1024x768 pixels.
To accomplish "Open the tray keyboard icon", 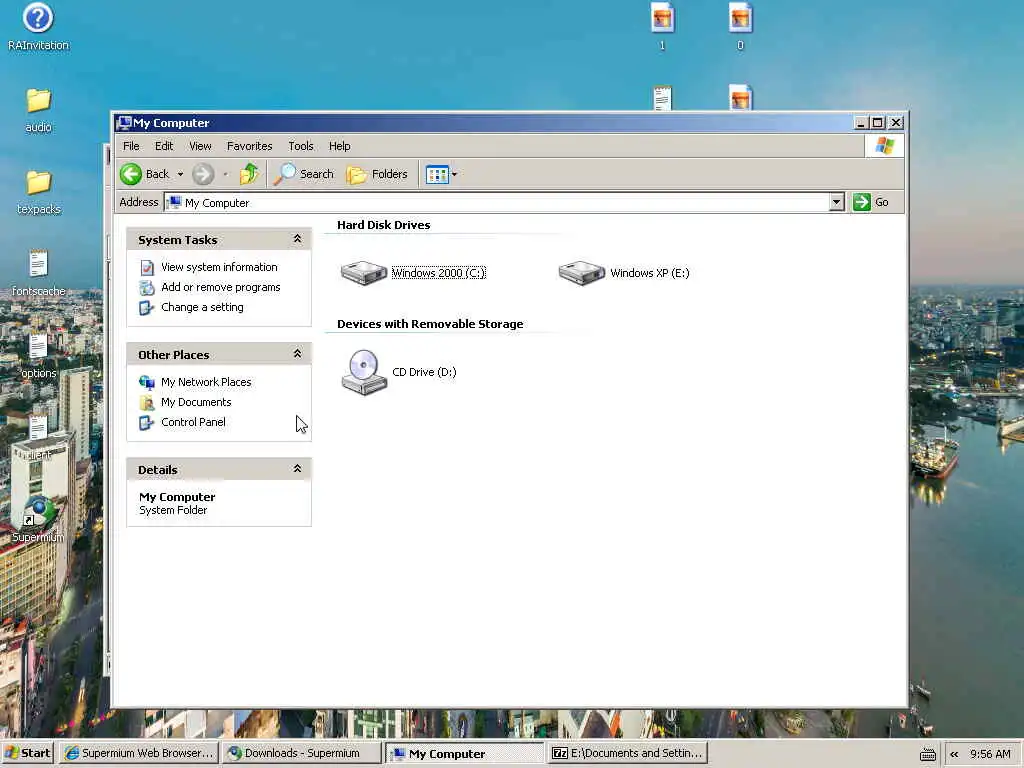I will [x=927, y=754].
